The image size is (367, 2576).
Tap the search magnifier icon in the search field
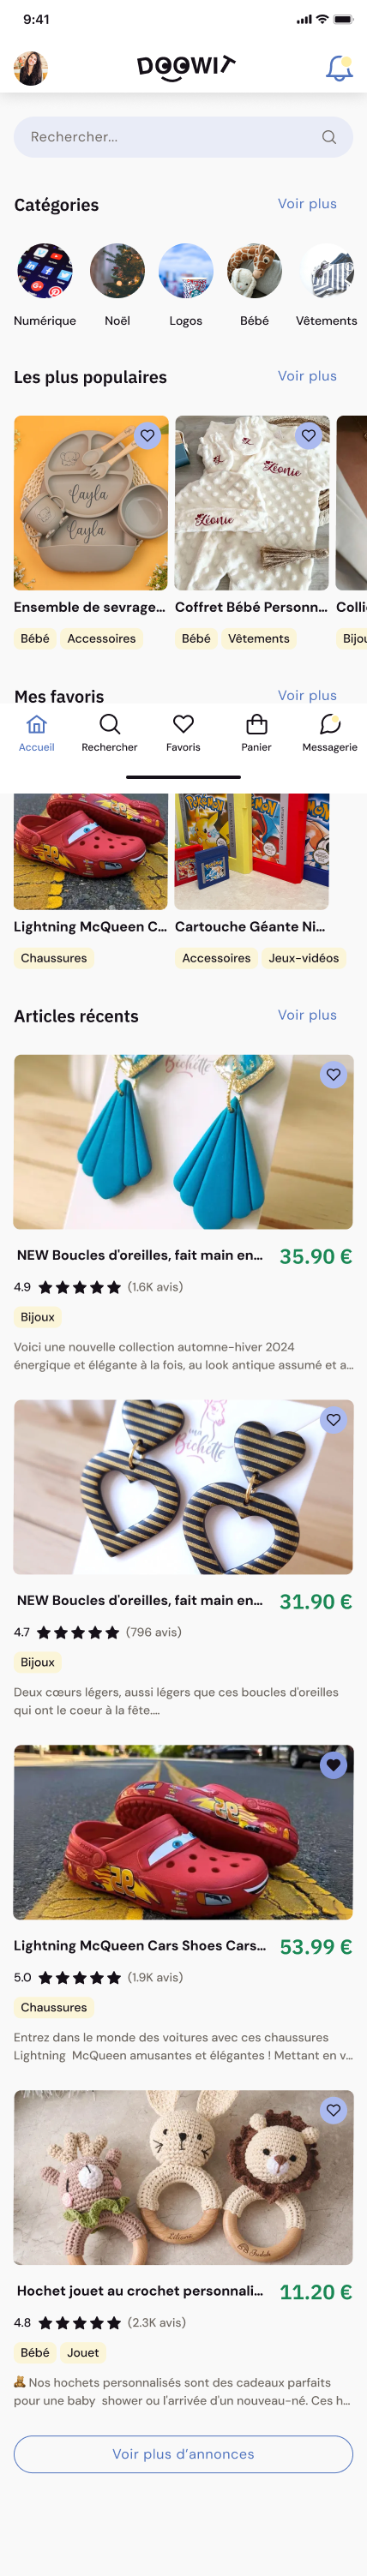[x=329, y=137]
